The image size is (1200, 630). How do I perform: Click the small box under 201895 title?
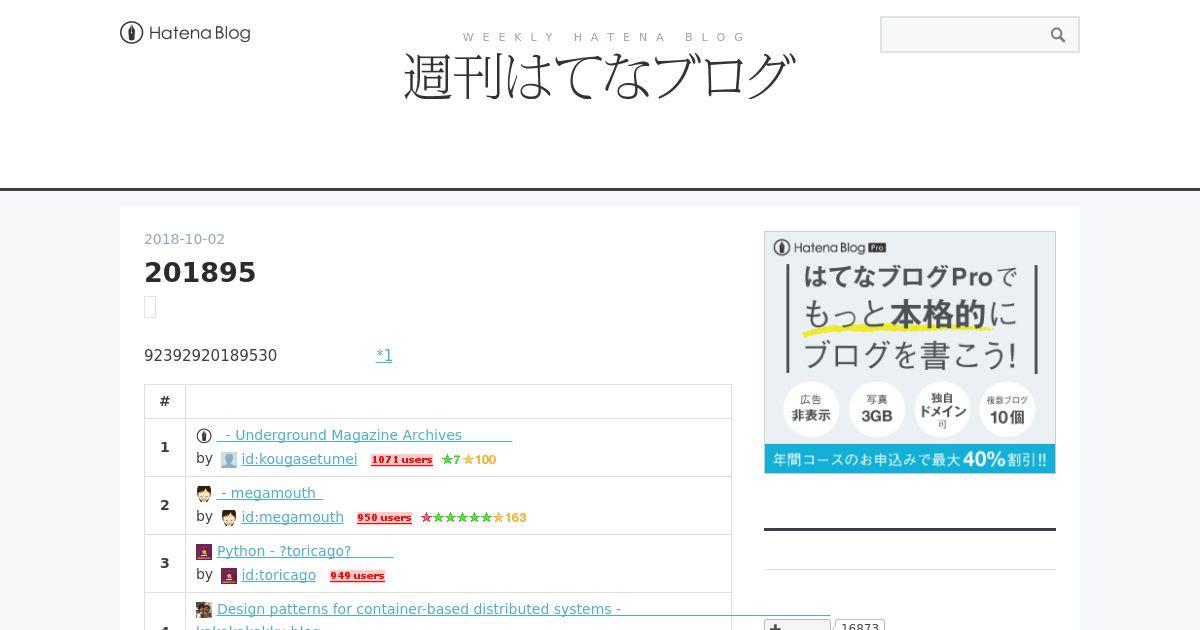pos(150,307)
